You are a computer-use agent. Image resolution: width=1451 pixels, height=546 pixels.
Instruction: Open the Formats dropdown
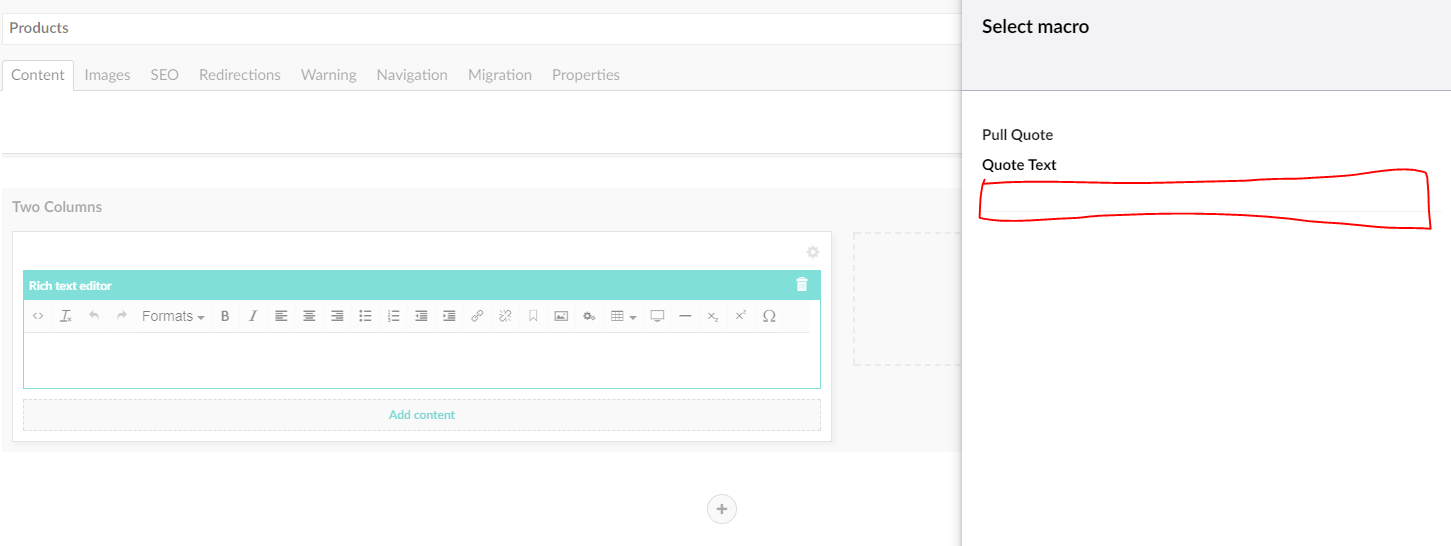pos(172,316)
